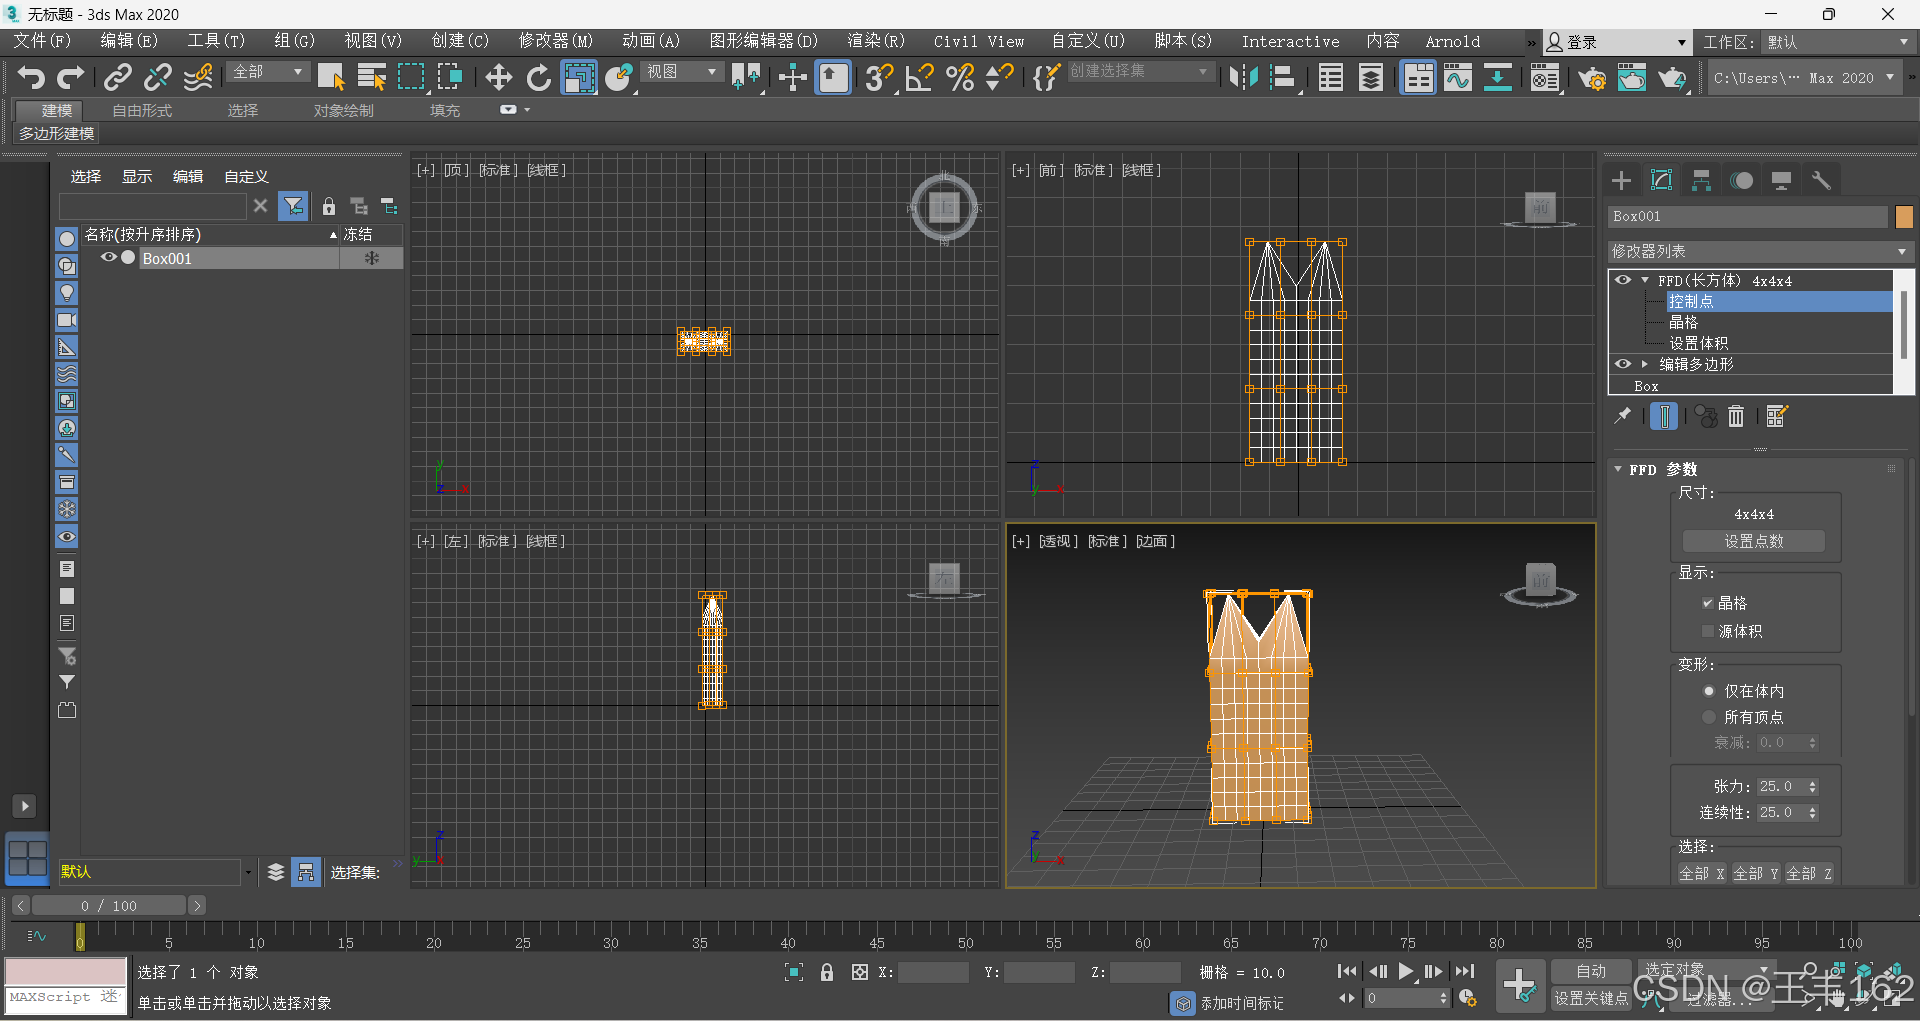Expand the 编辑多边形 modifier entry
The width and height of the screenshot is (1920, 1021).
1644,364
